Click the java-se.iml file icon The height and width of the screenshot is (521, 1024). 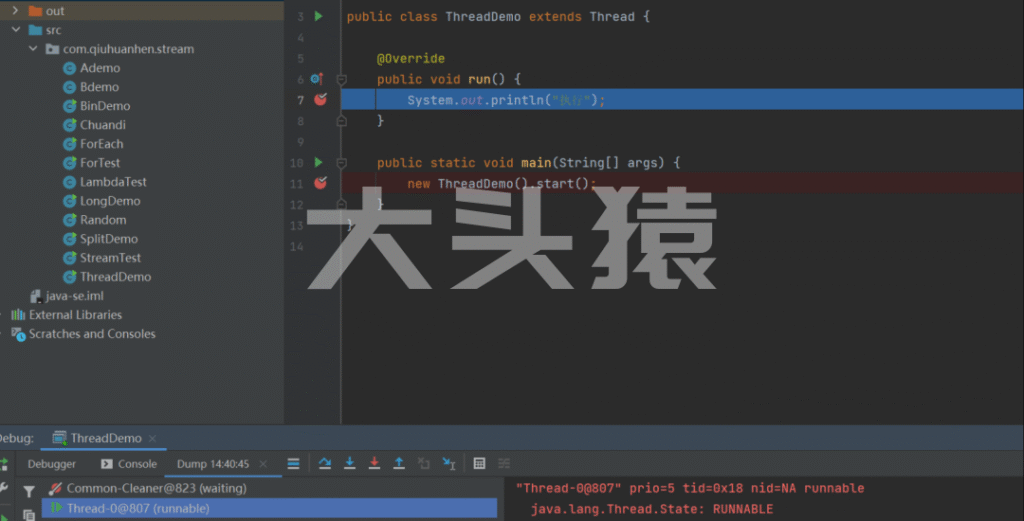(36, 296)
